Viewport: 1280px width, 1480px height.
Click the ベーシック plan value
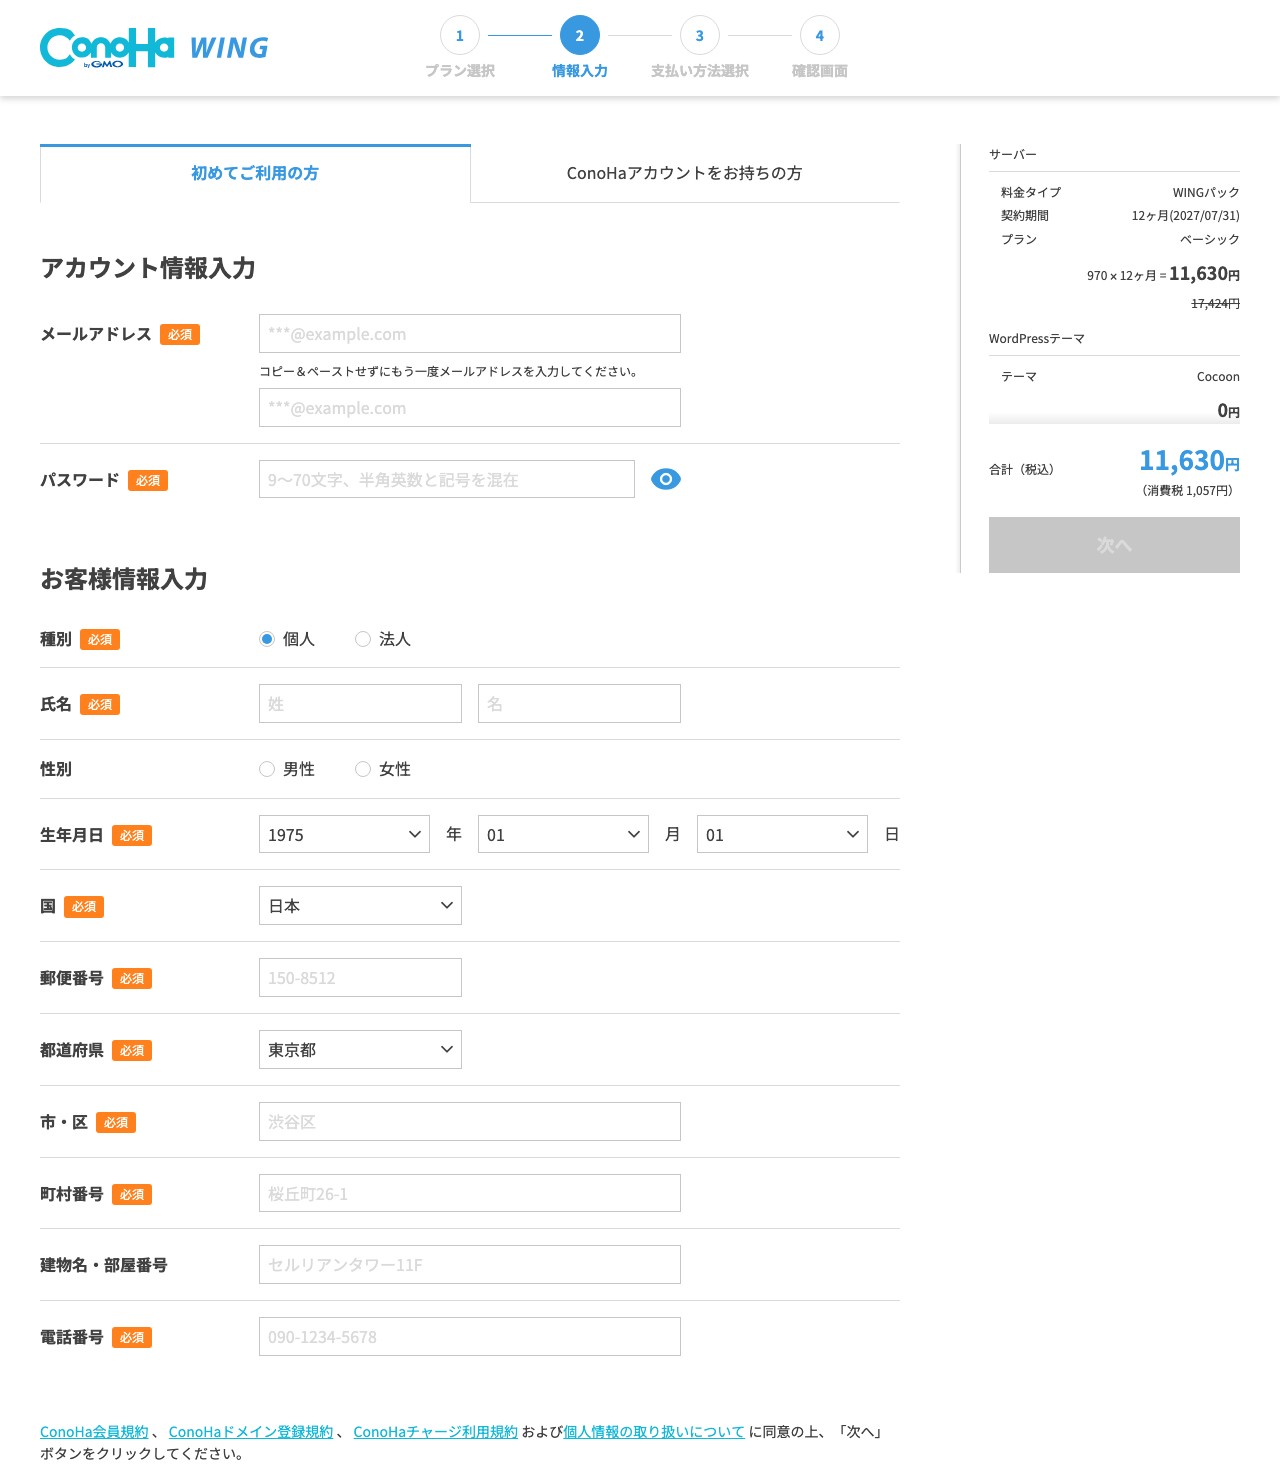pos(1209,239)
